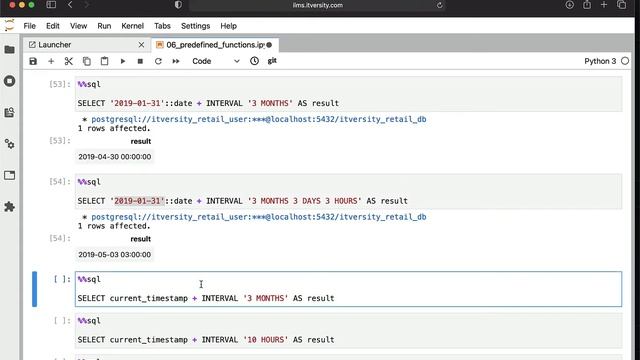Open the cell type Code dropdown
The height and width of the screenshot is (360, 640).
pos(216,61)
